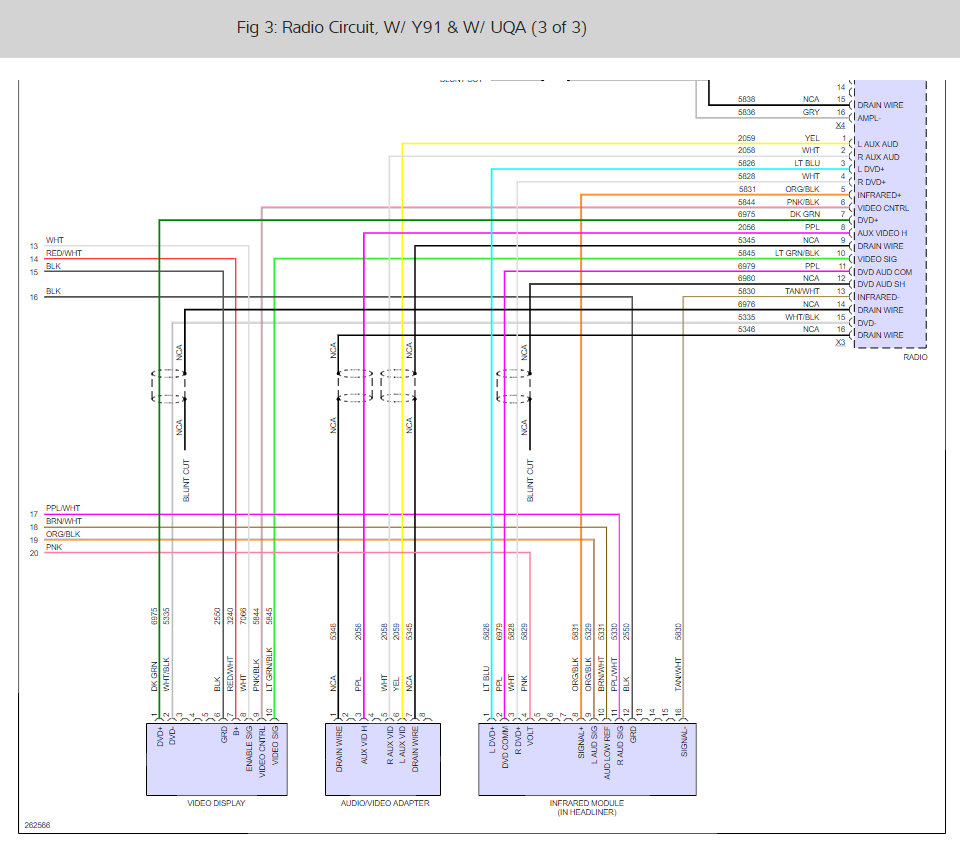Click the 'VIDEO DISPLAY' component caption
The width and height of the screenshot is (960, 856).
[x=216, y=803]
